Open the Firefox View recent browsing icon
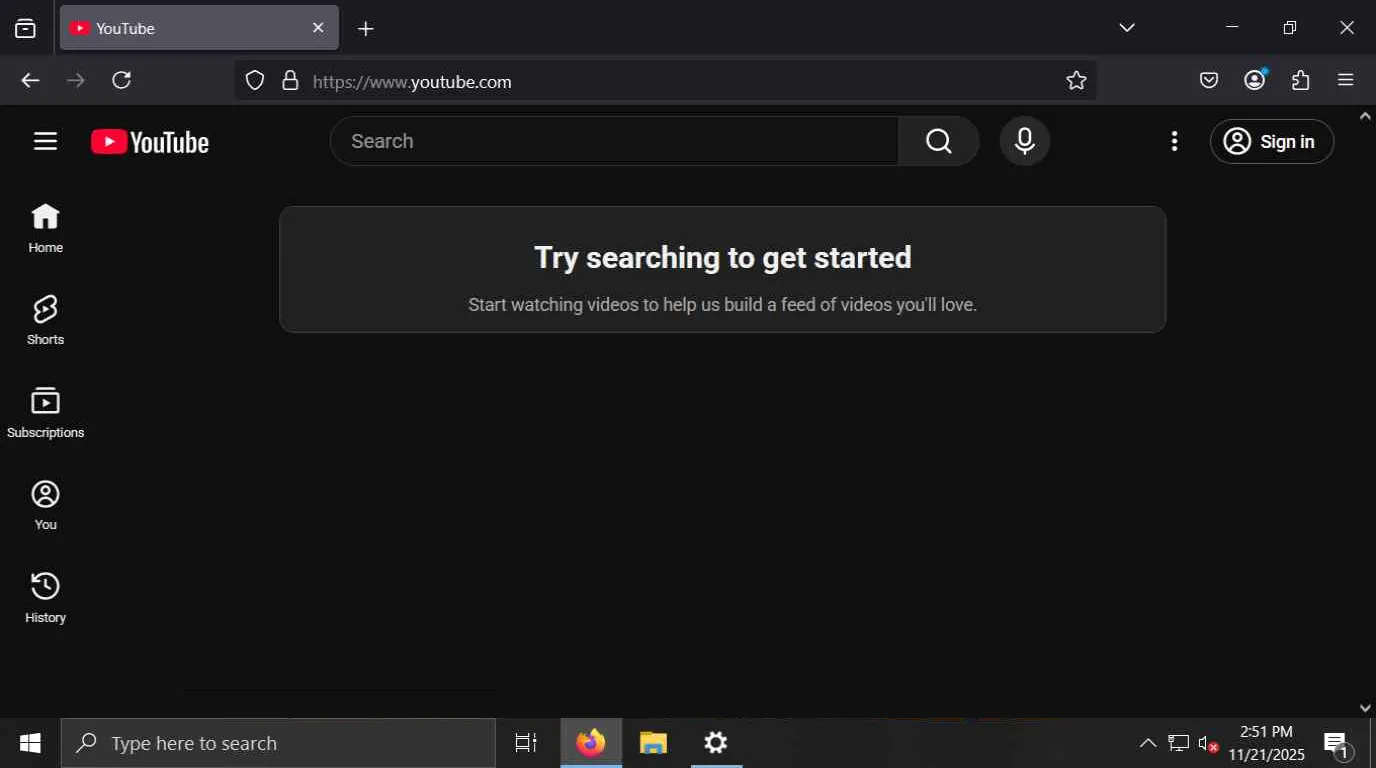 click(x=26, y=28)
